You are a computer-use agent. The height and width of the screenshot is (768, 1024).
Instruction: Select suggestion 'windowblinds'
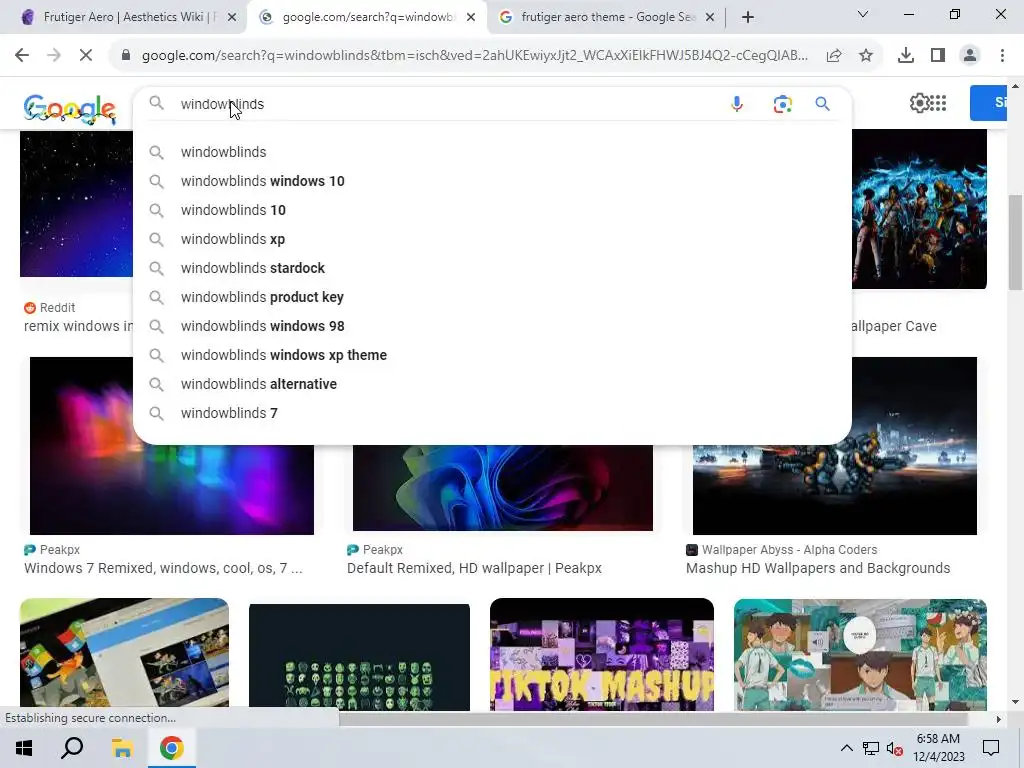(x=492, y=152)
